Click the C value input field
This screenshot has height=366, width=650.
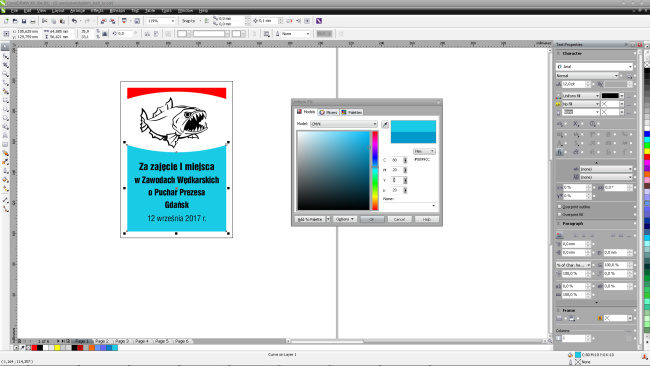click(x=396, y=160)
